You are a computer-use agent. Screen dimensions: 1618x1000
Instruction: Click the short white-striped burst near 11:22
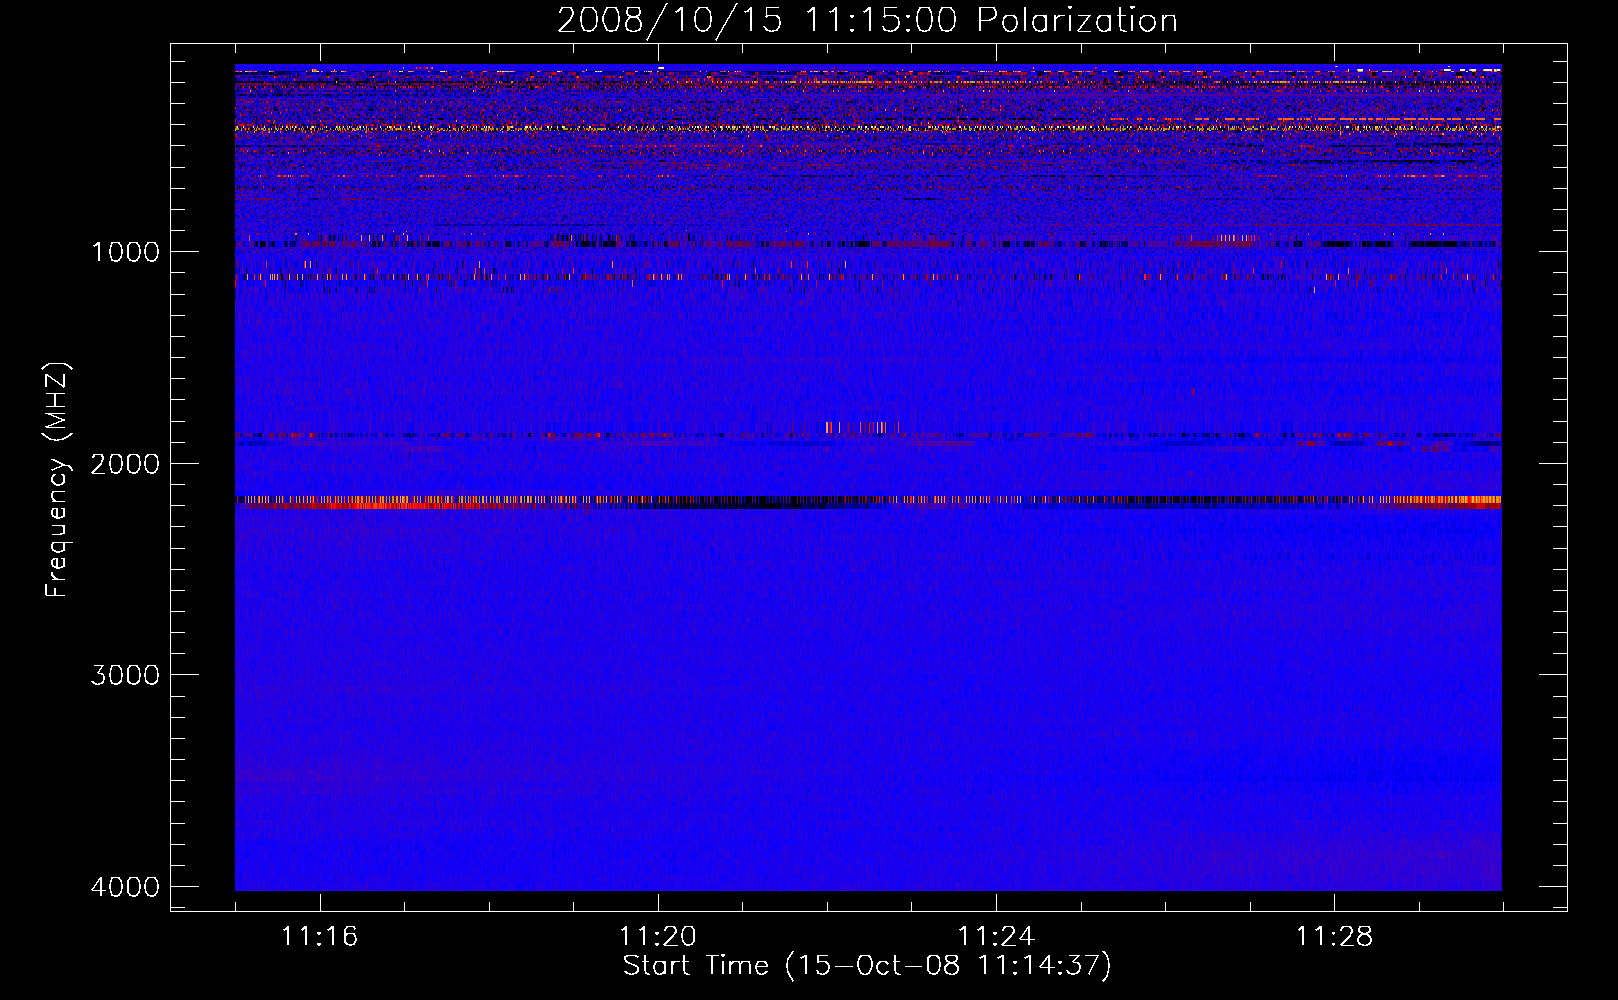(862, 427)
